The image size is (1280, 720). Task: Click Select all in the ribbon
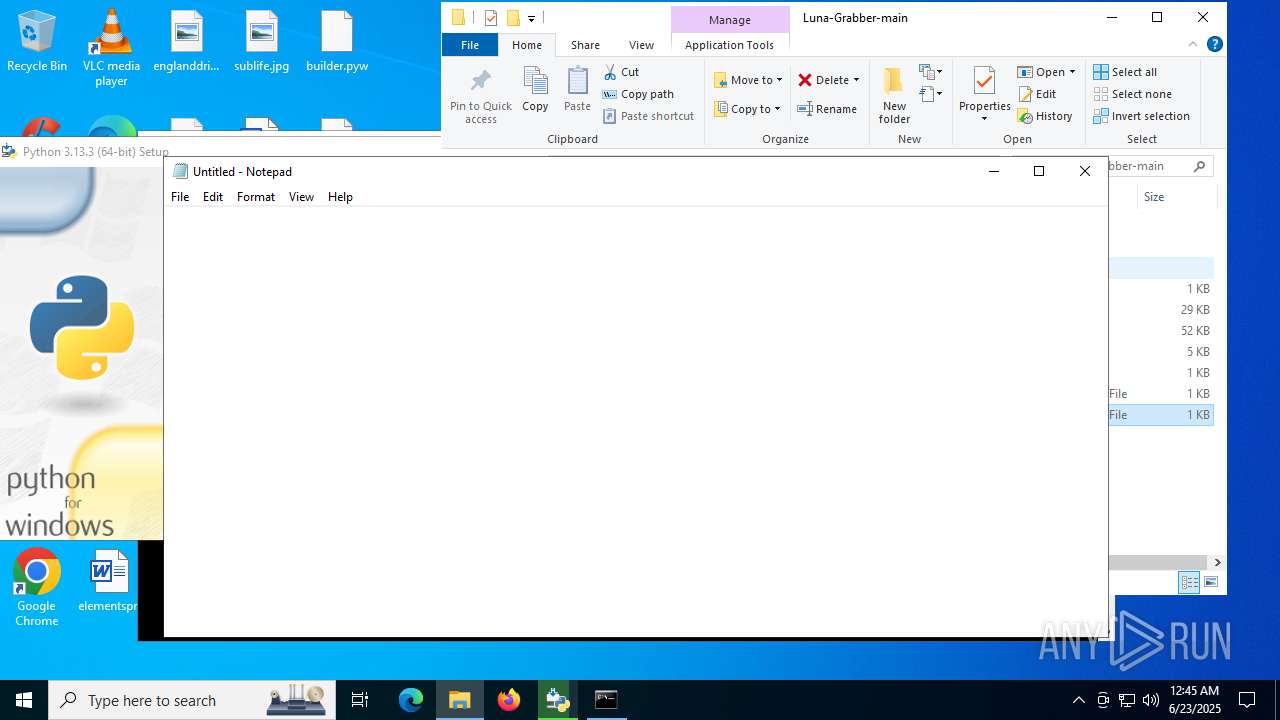click(1125, 72)
